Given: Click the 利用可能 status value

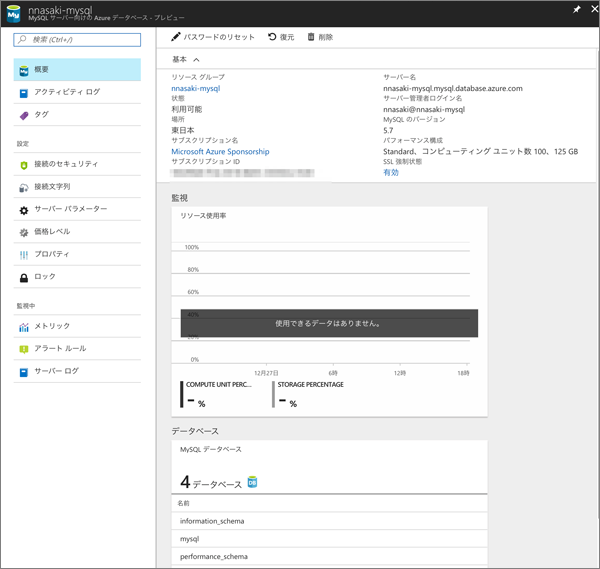Looking at the screenshot, I should pyautogui.click(x=187, y=109).
